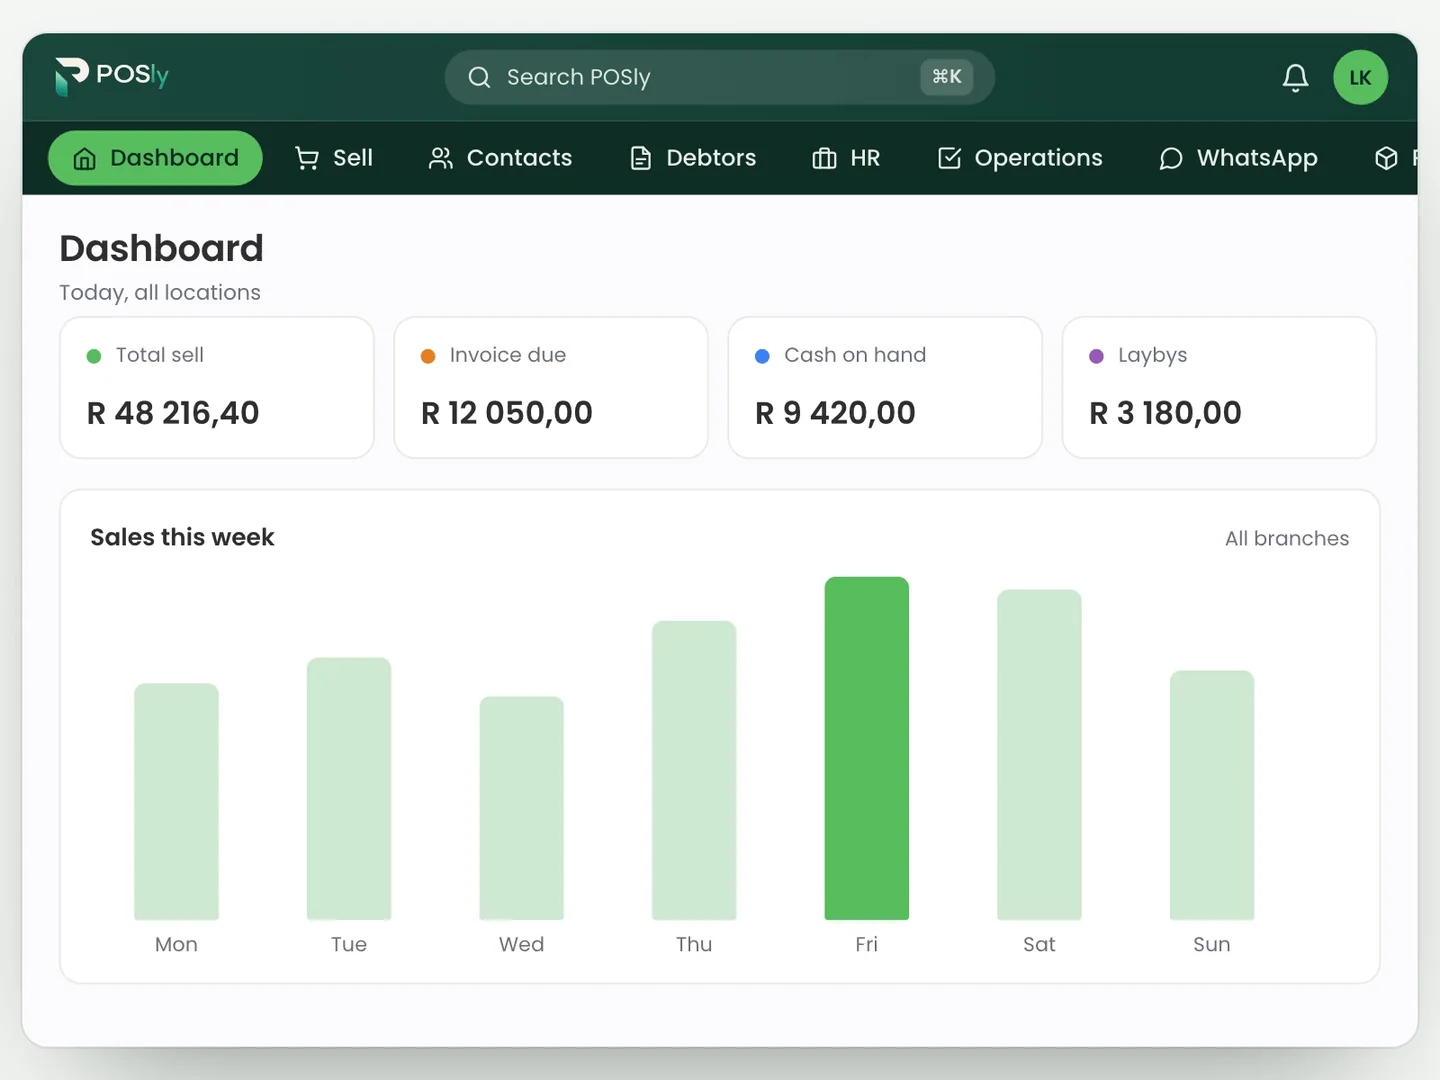Click the Sun axis label
The width and height of the screenshot is (1440, 1080).
point(1212,944)
